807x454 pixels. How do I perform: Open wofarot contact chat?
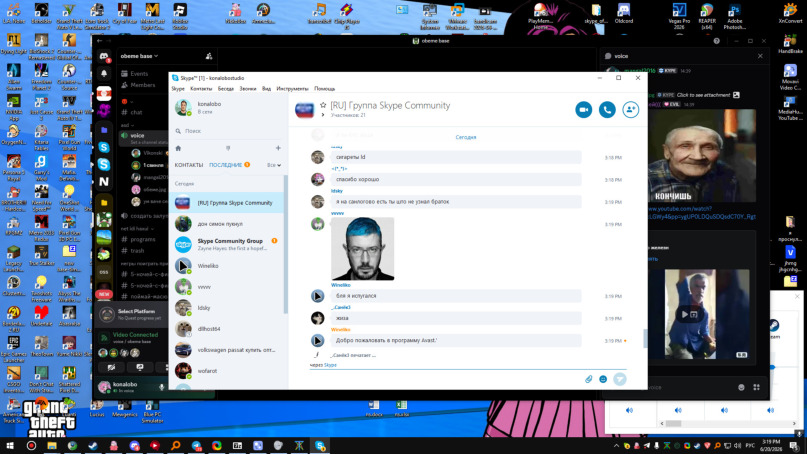click(x=227, y=371)
